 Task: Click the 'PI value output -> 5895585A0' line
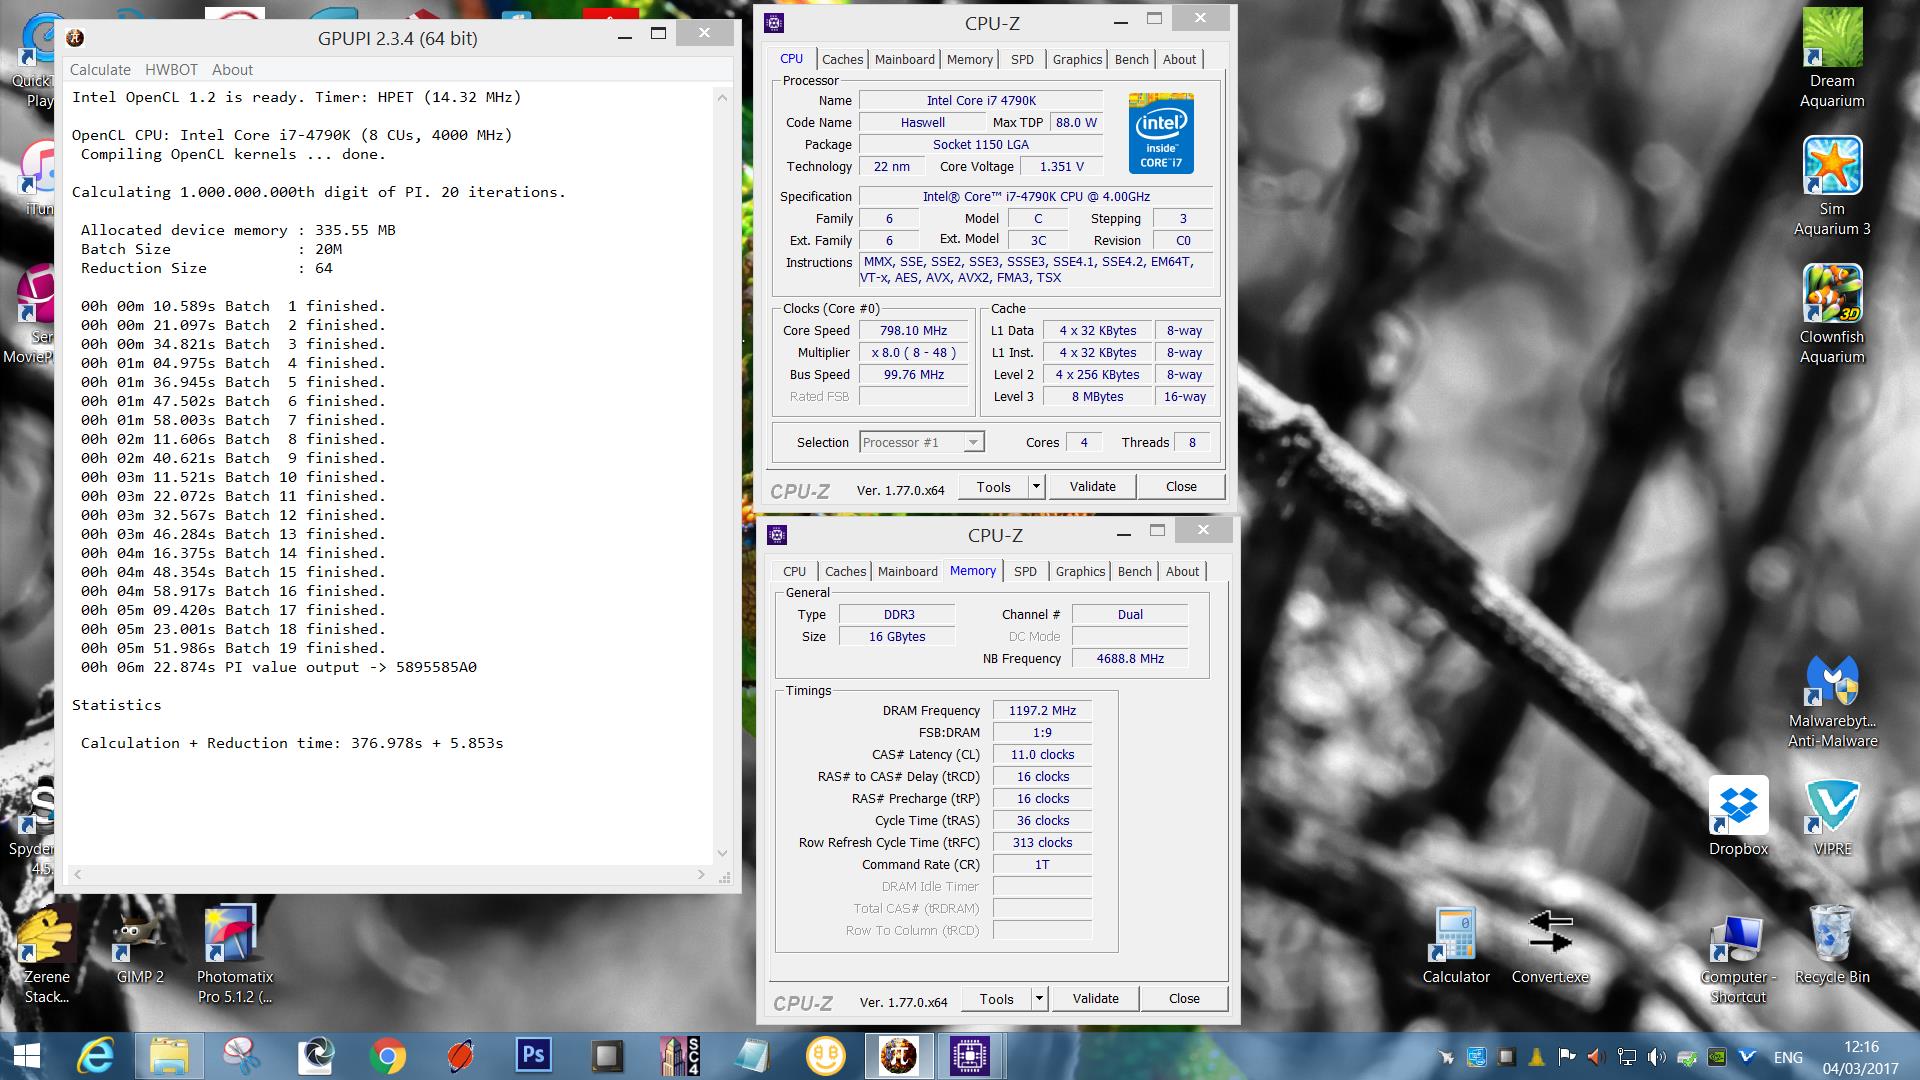pos(279,667)
